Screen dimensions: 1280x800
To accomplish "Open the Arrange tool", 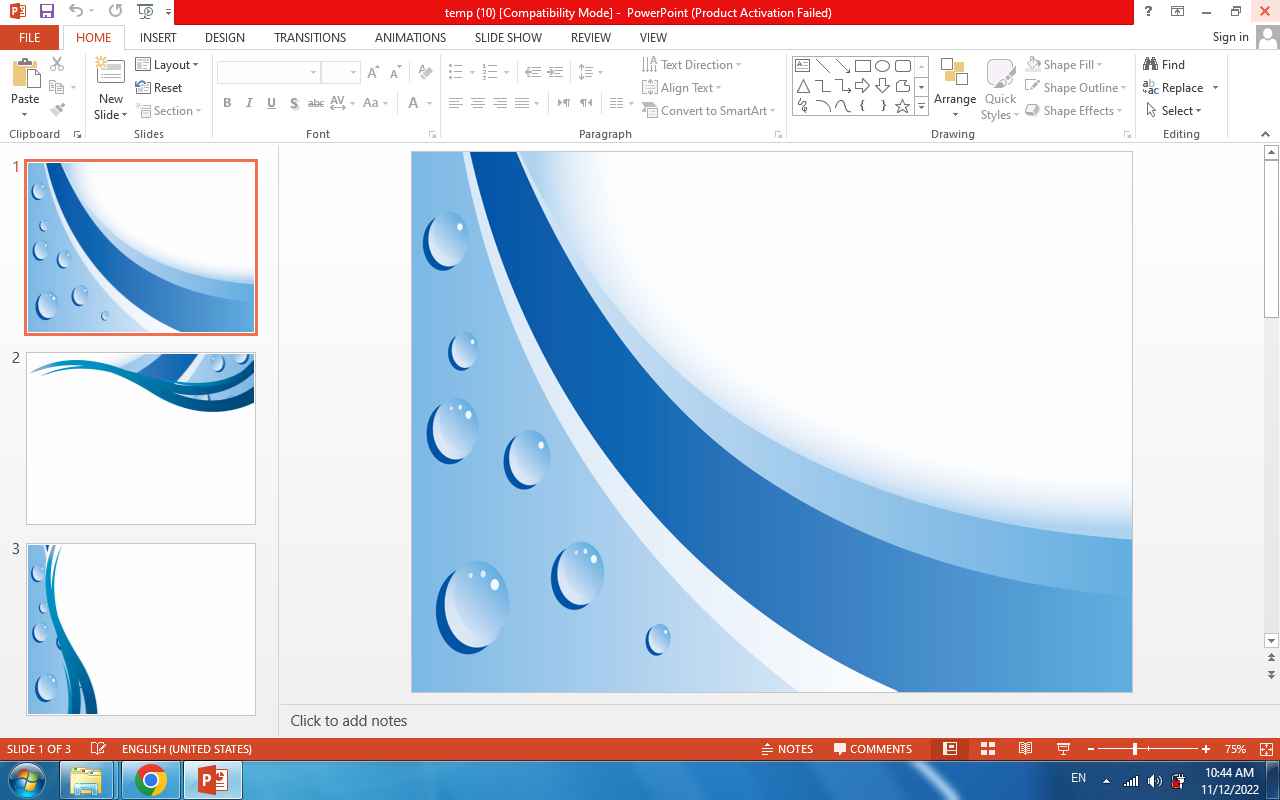I will click(954, 88).
